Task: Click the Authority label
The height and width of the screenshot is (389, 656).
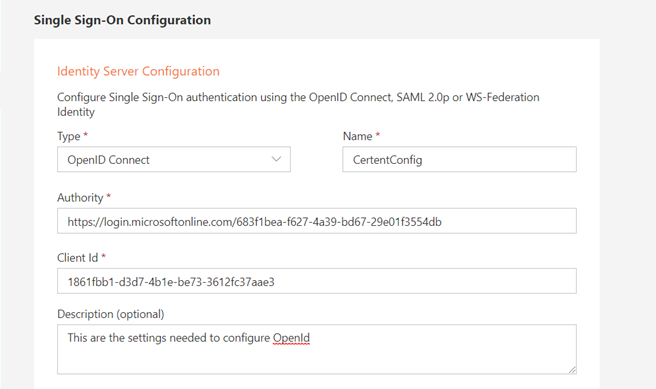Action: (80, 197)
